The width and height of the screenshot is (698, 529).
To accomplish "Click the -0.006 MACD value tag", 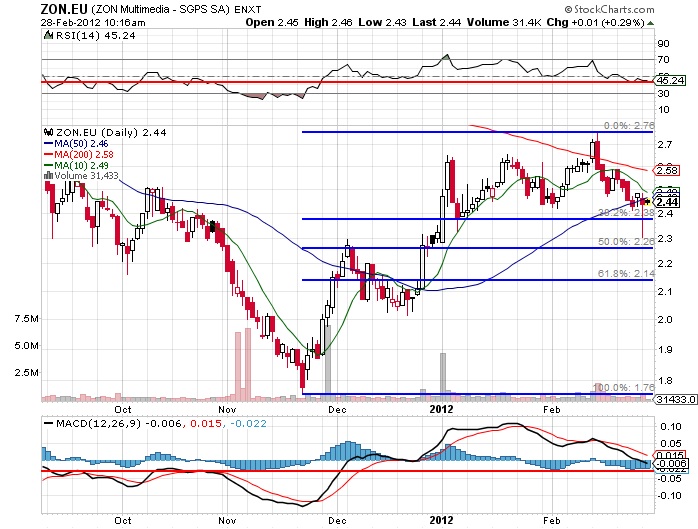I will [x=670, y=464].
